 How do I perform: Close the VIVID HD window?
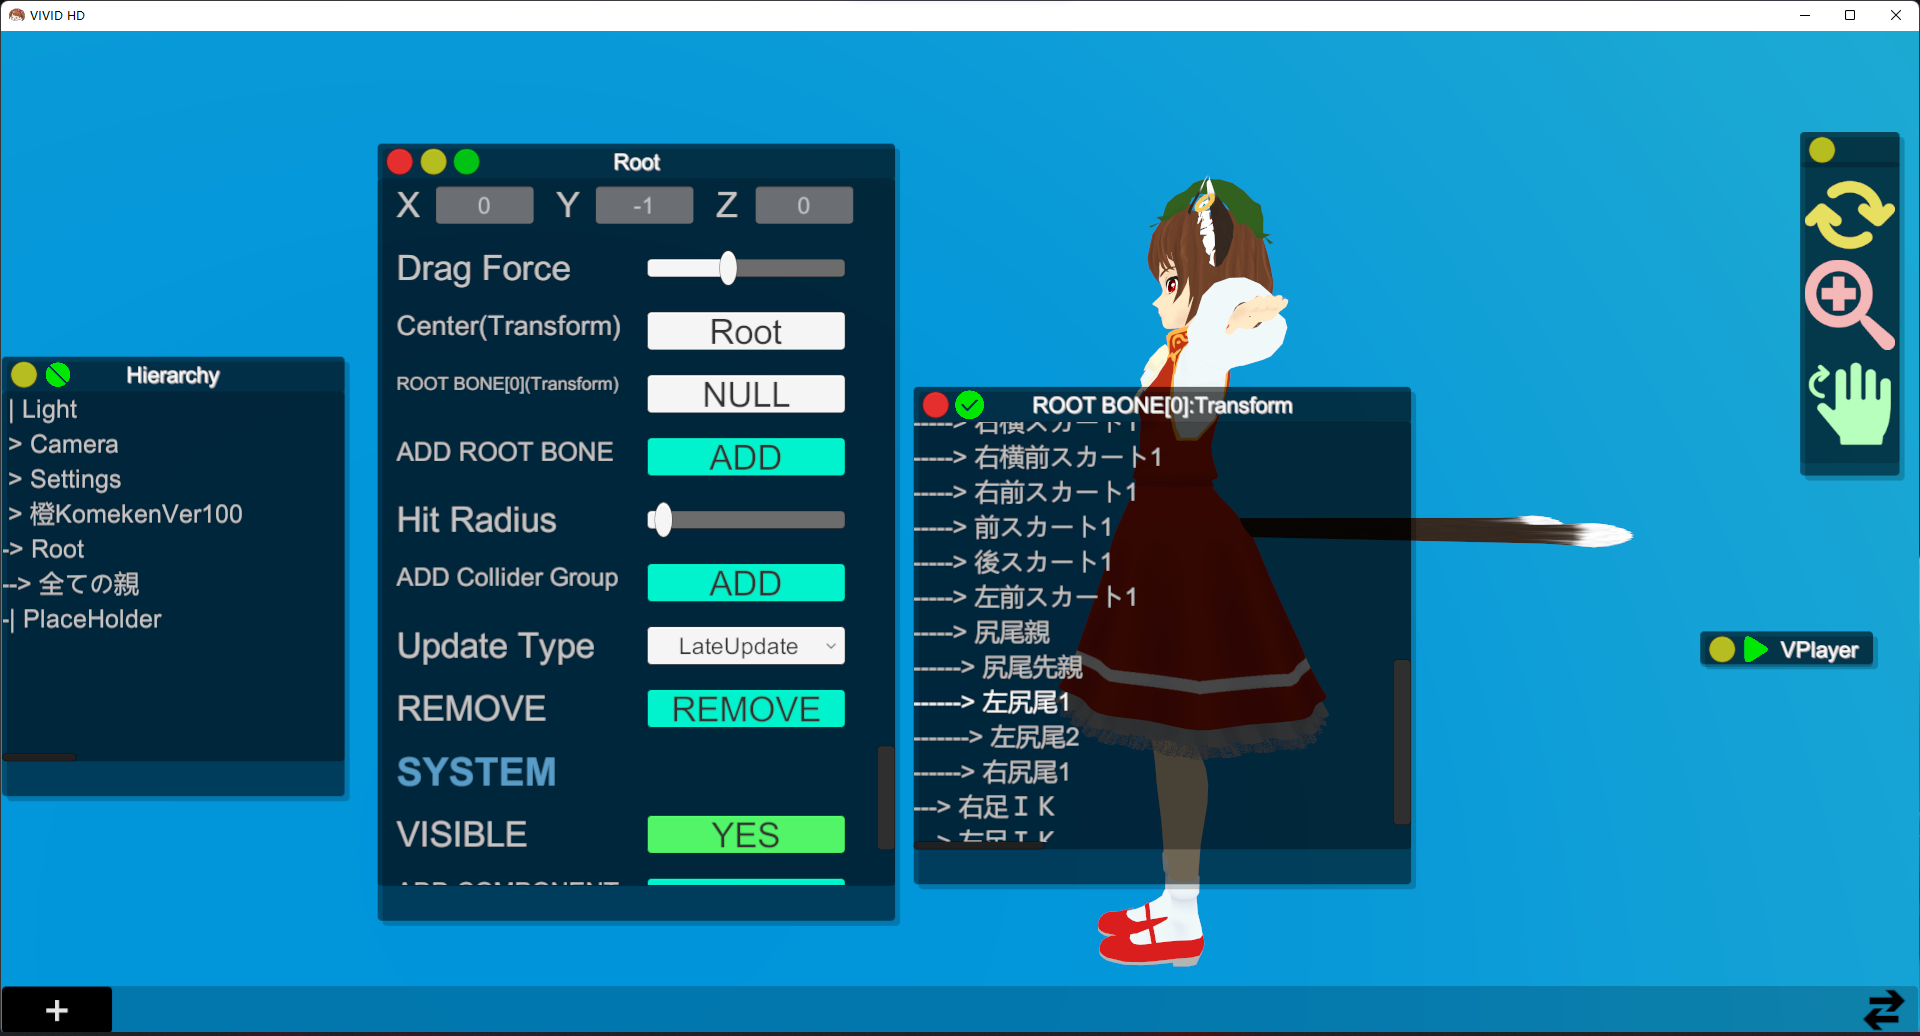coord(1896,15)
